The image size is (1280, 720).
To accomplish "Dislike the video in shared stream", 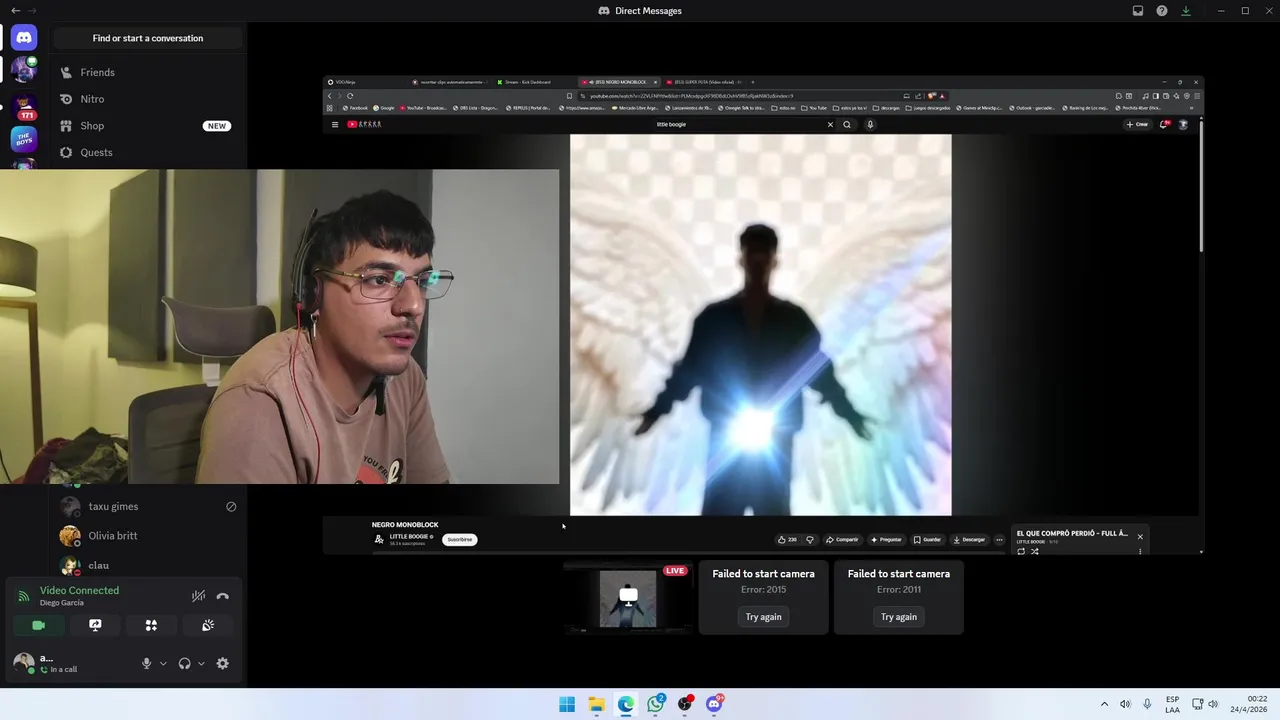I will tap(810, 540).
